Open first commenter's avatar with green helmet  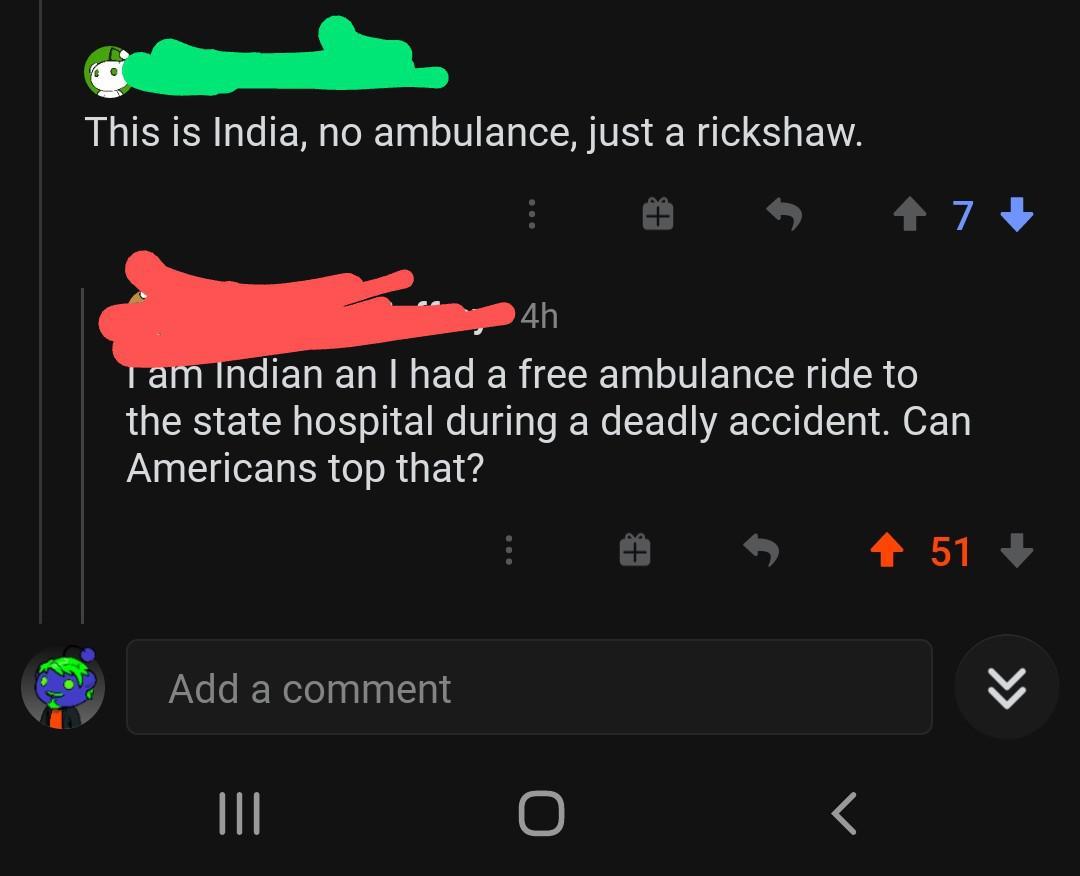point(106,72)
